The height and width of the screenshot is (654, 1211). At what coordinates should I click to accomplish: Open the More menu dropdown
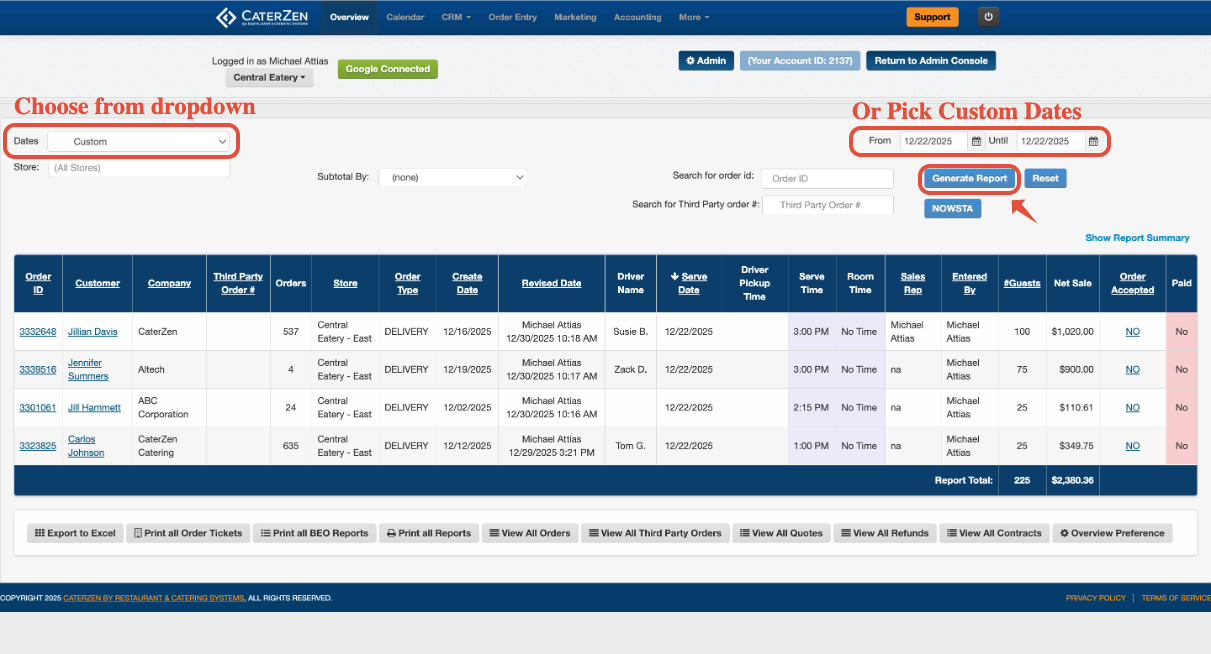pos(694,17)
